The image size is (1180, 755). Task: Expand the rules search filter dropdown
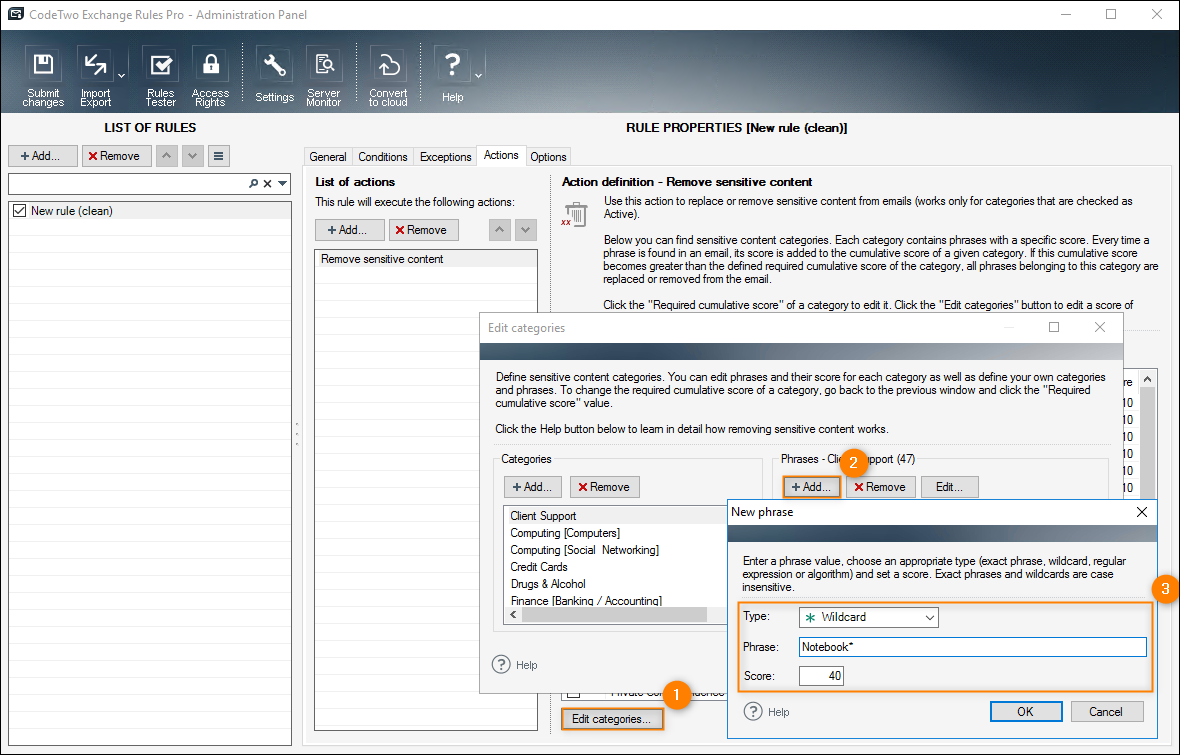tap(282, 184)
